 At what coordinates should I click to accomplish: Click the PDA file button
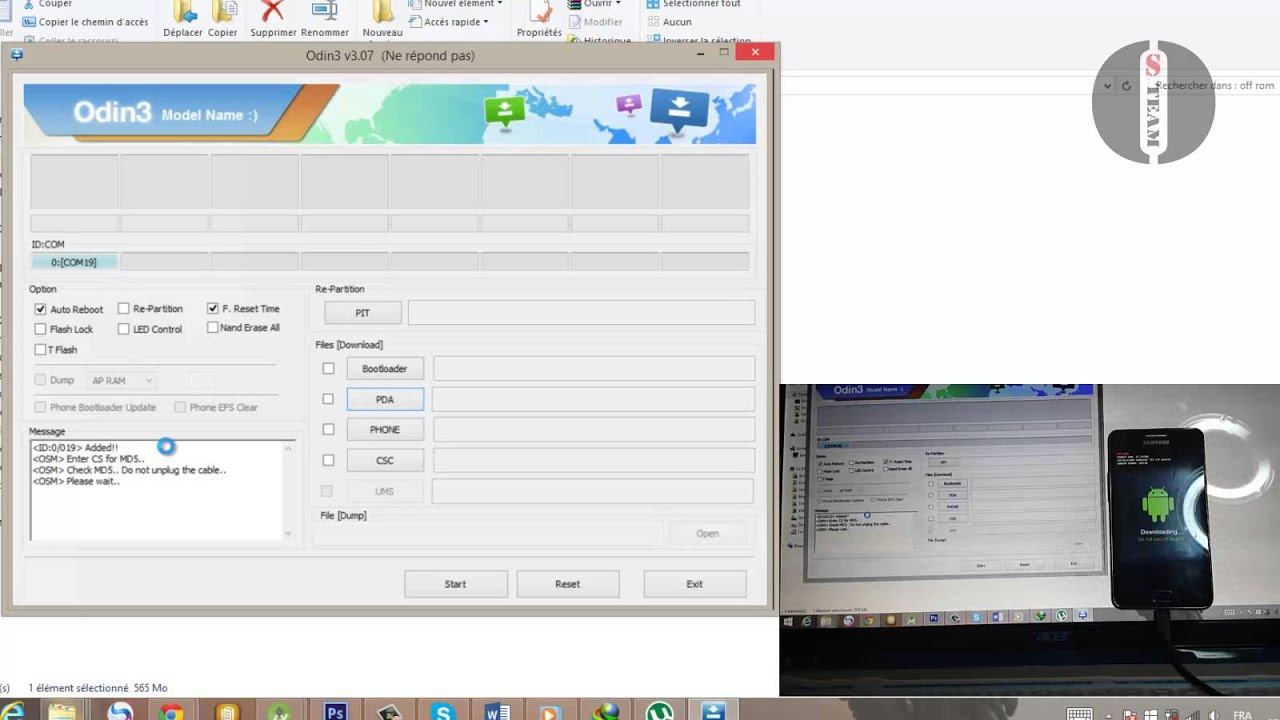(385, 399)
